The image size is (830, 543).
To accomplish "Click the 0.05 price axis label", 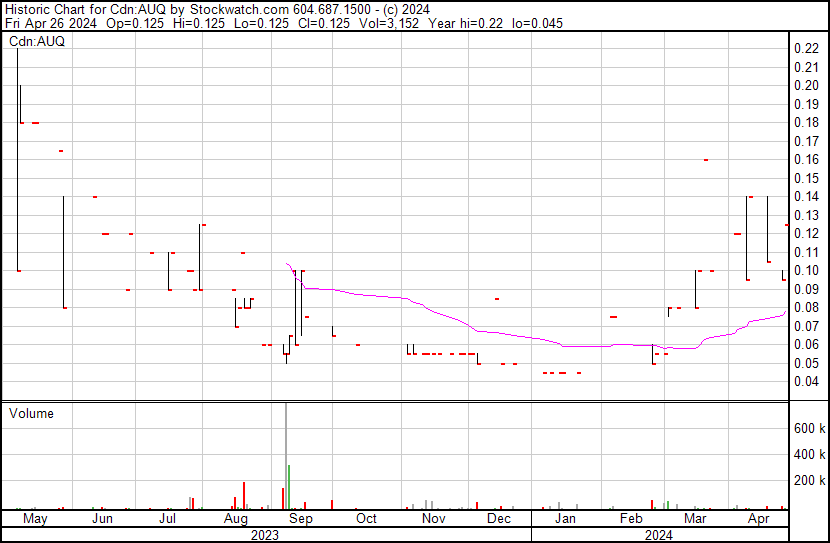I will (x=806, y=364).
